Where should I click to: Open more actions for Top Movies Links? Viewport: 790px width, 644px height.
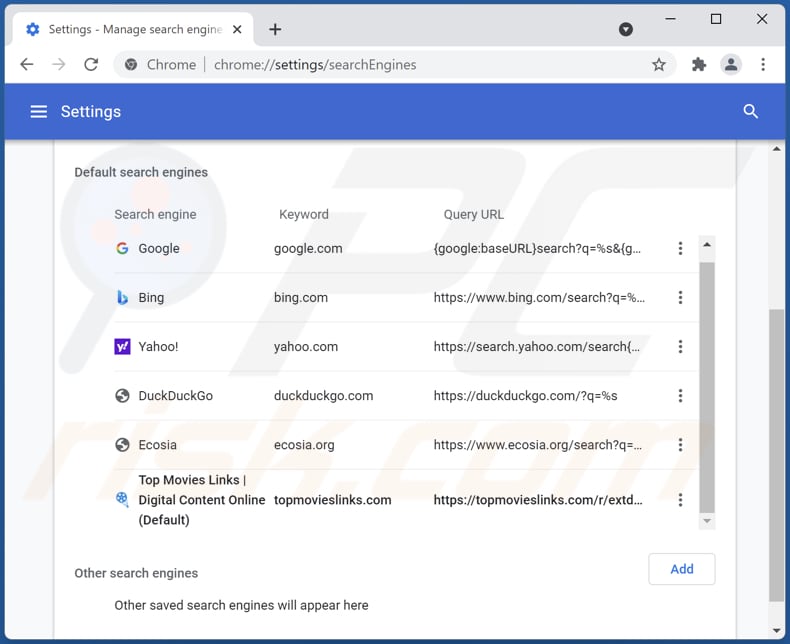680,500
